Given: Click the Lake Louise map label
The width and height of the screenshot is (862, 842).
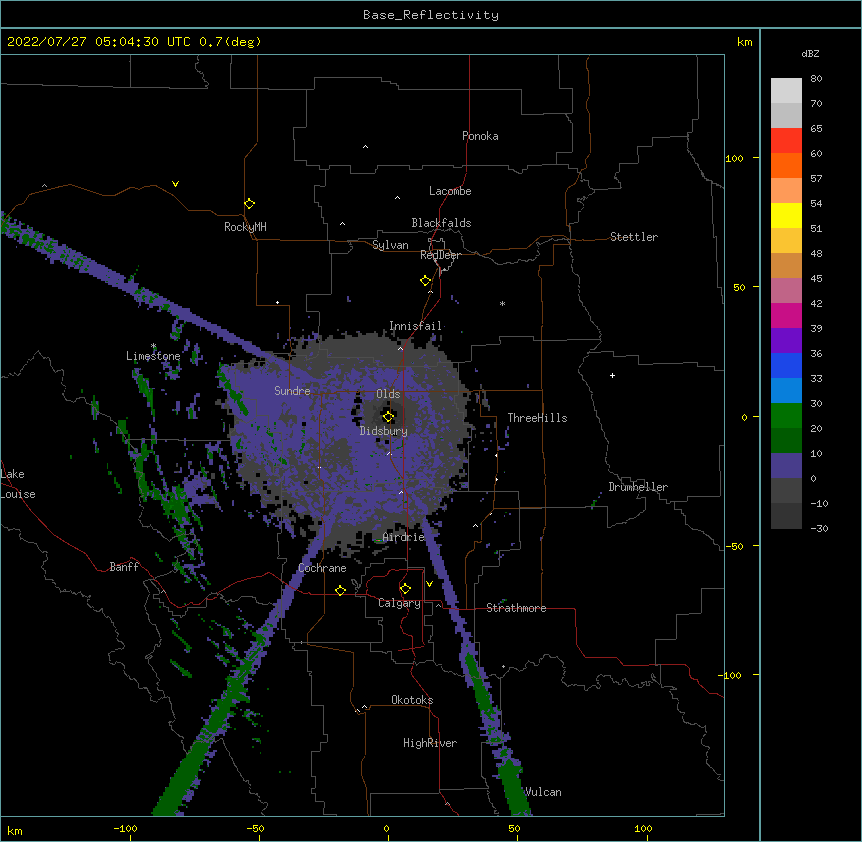Looking at the screenshot, I should pos(18,484).
